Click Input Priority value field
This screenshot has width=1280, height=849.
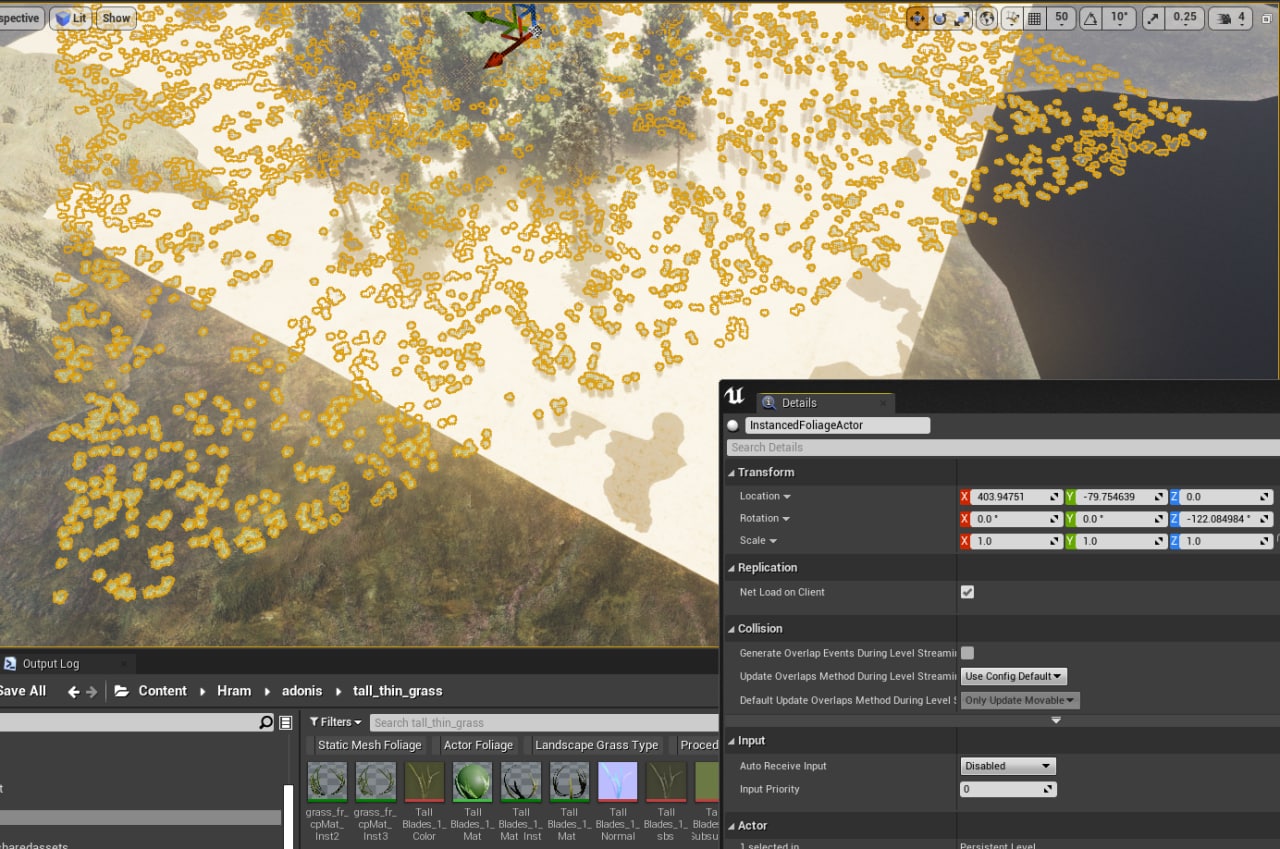[x=1008, y=789]
